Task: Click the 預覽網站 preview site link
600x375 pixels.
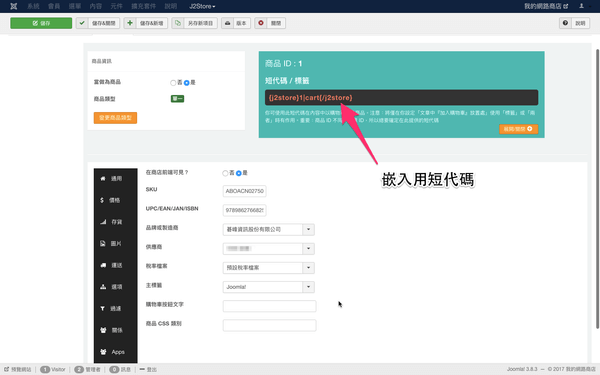Action: pos(18,369)
